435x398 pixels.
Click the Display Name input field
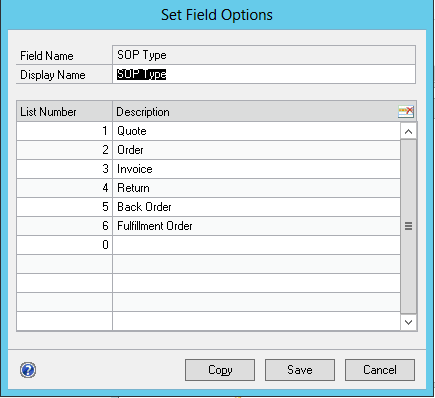click(264, 74)
